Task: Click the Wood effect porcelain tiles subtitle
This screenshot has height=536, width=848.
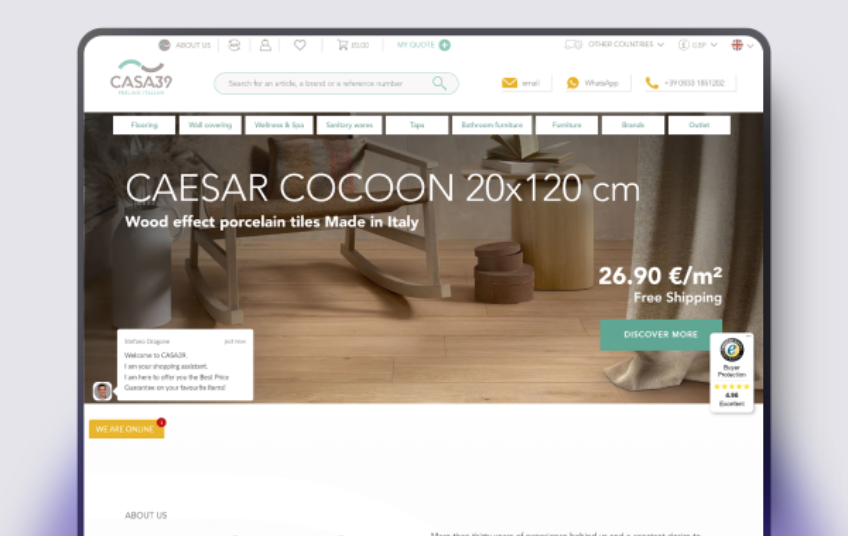Action: [x=271, y=222]
